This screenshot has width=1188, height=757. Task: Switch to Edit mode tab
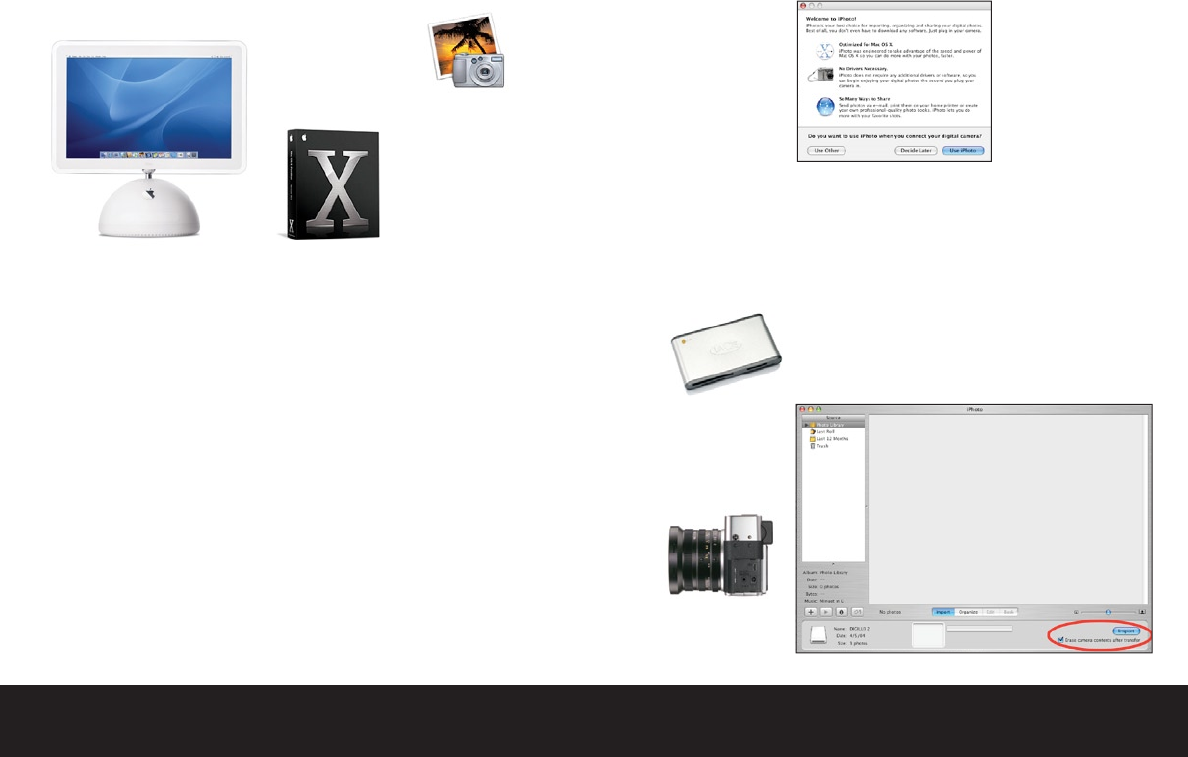point(990,612)
